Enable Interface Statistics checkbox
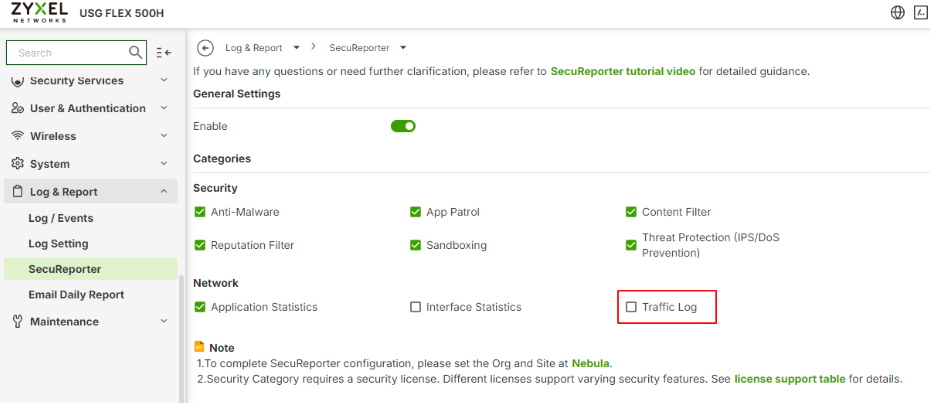The height and width of the screenshot is (403, 930). pyautogui.click(x=415, y=307)
